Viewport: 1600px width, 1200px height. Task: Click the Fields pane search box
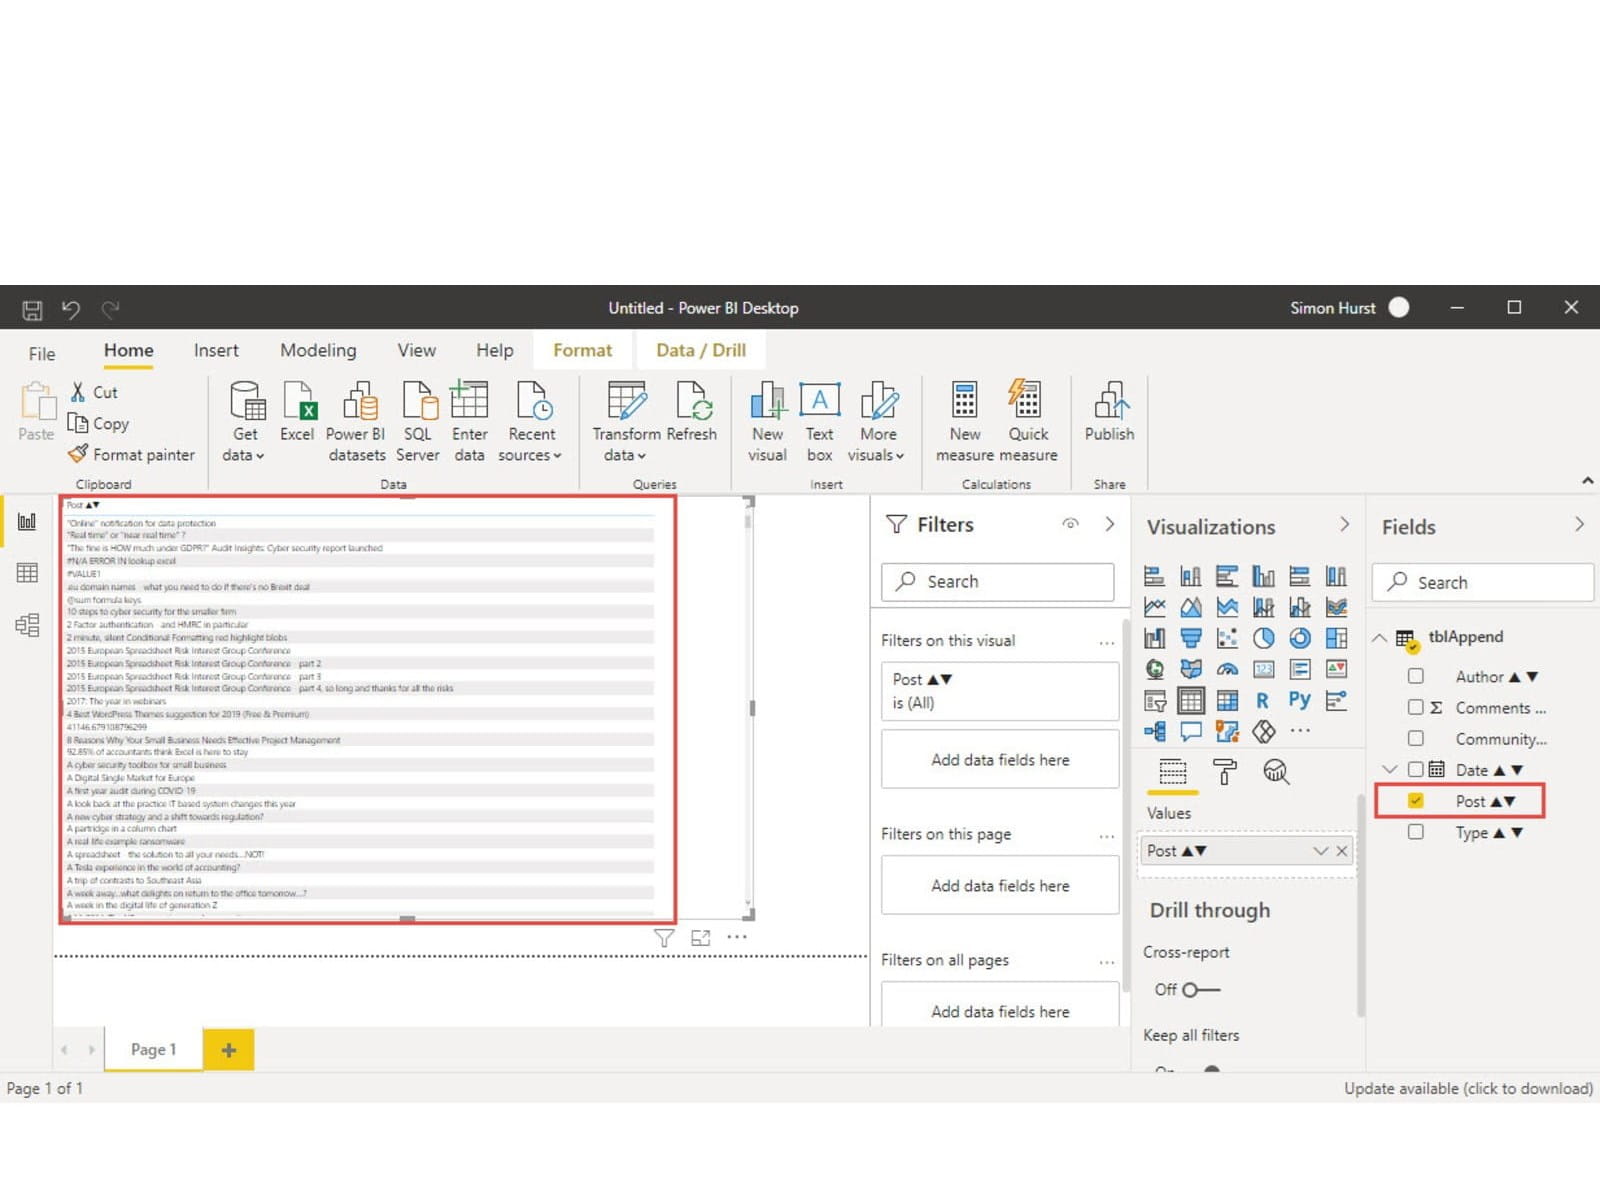pos(1483,582)
